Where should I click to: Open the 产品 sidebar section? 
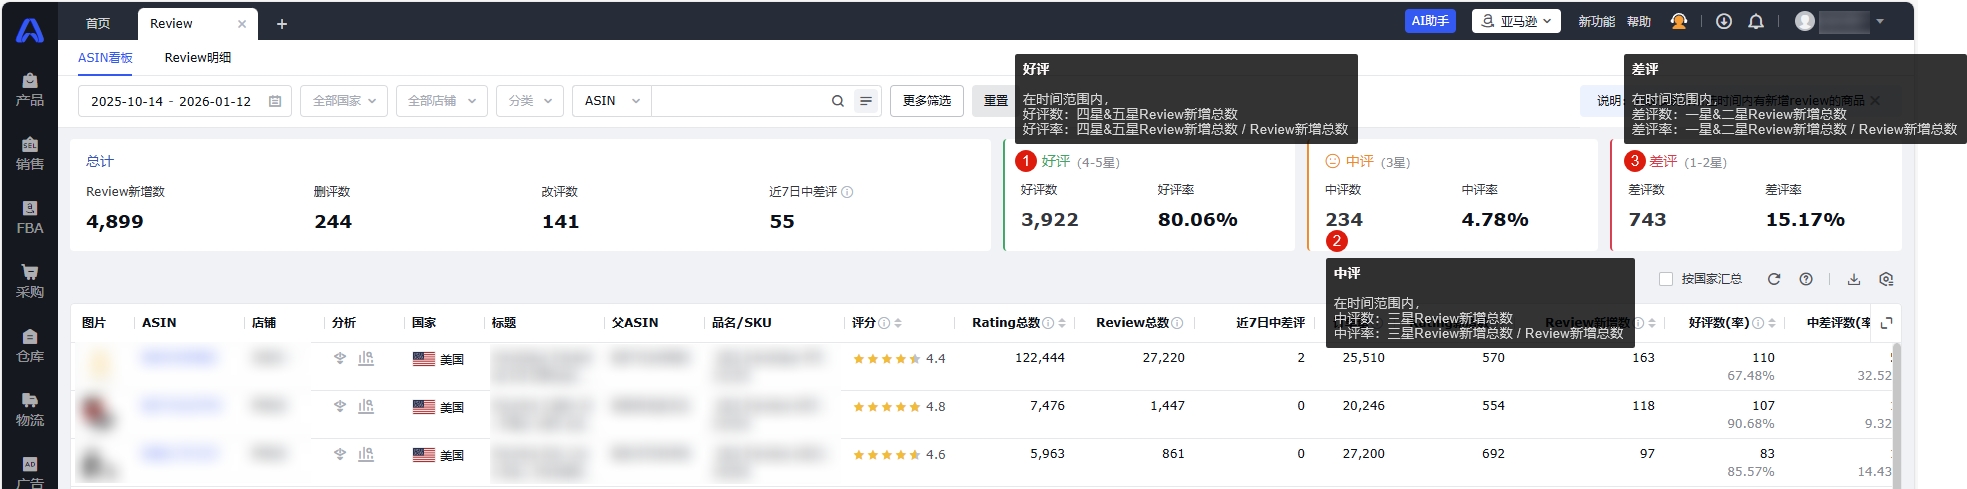[30, 89]
